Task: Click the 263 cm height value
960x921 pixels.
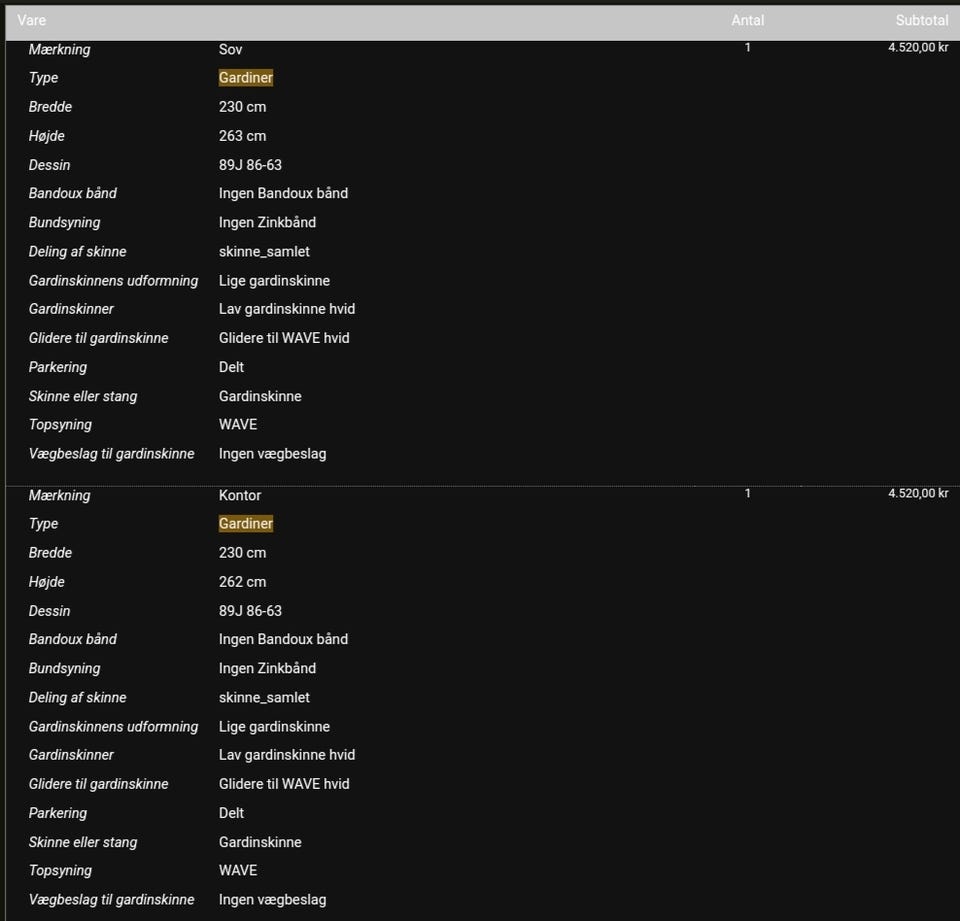Action: (x=242, y=136)
